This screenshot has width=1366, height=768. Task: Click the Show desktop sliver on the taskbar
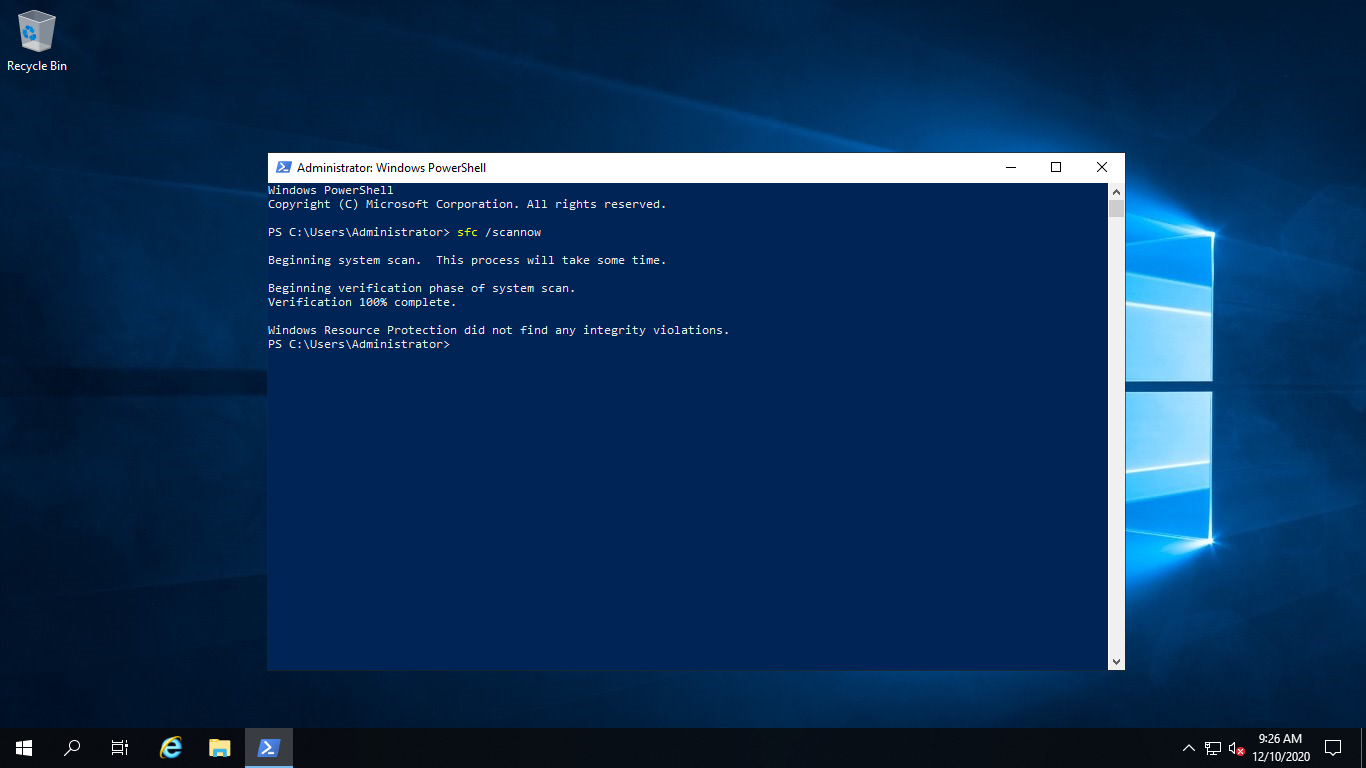pos(1363,747)
